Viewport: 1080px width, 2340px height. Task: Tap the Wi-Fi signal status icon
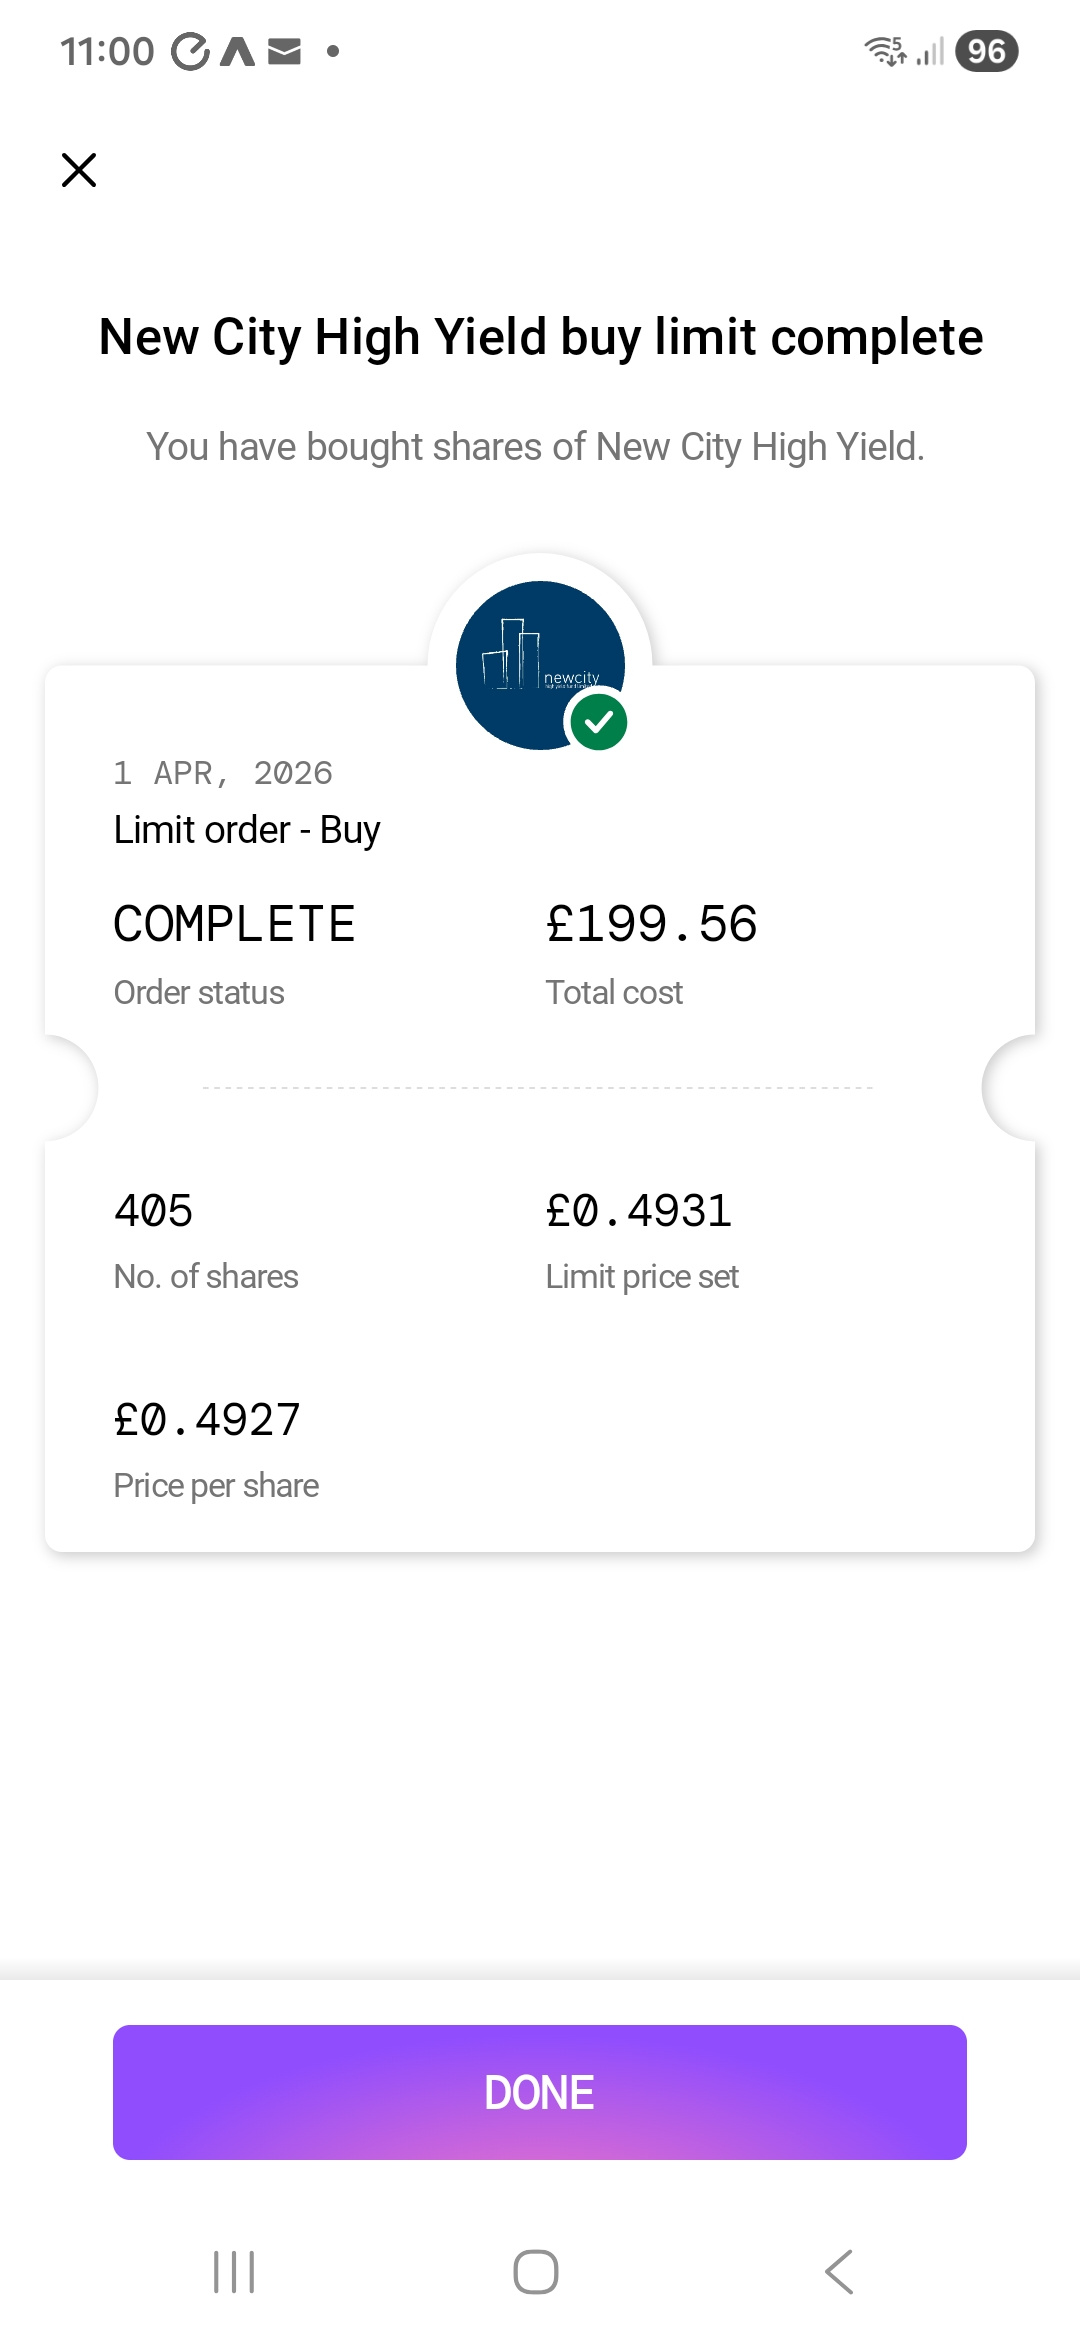[x=885, y=51]
